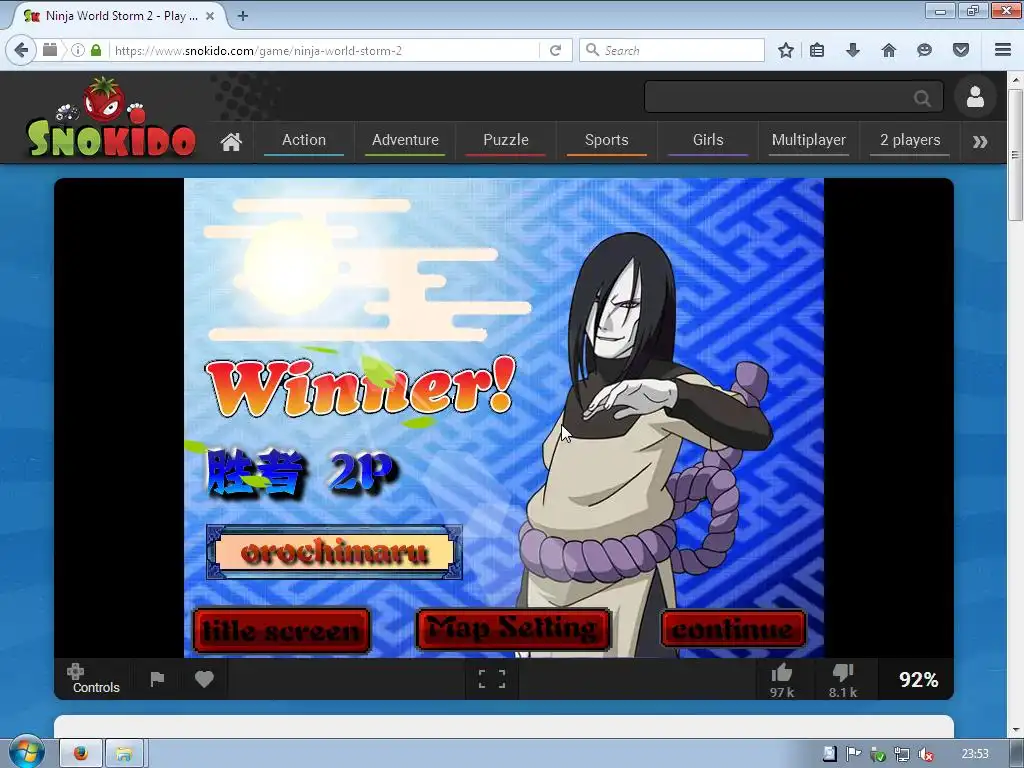Switch the game to fullscreen

coord(492,679)
